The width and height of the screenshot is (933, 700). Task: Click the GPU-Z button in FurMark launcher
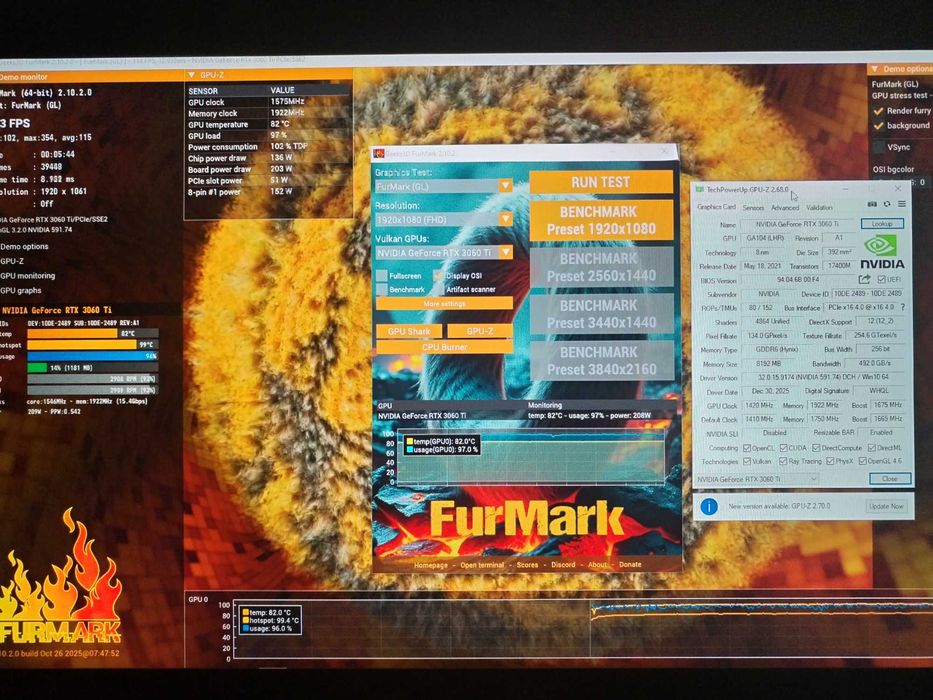[x=480, y=331]
